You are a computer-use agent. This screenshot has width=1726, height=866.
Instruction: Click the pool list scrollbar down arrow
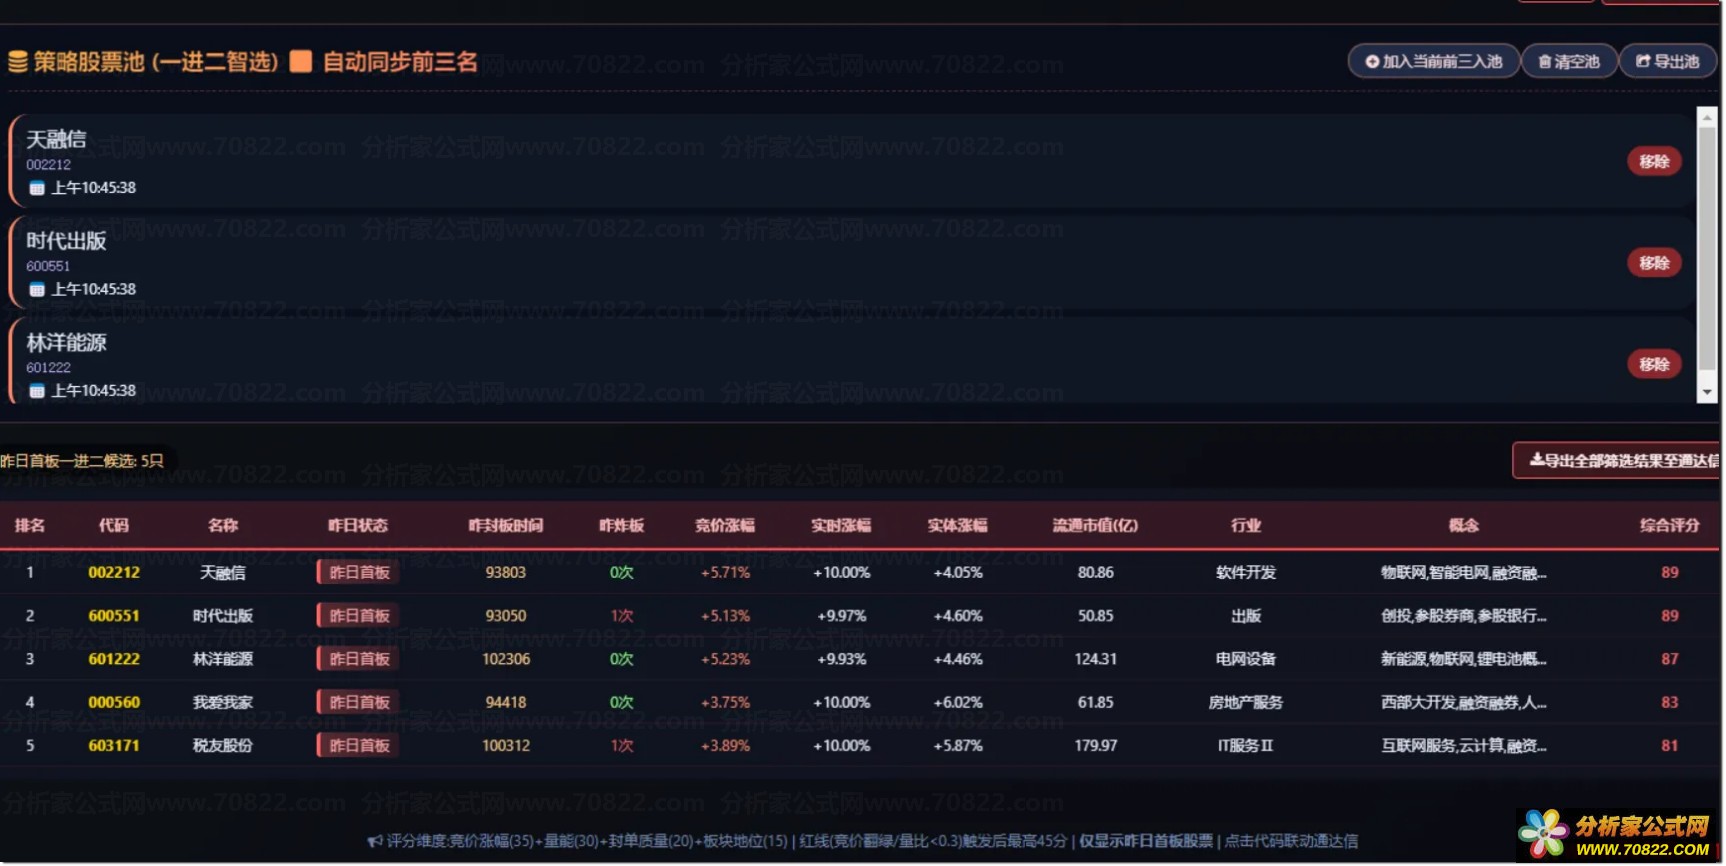pyautogui.click(x=1707, y=393)
